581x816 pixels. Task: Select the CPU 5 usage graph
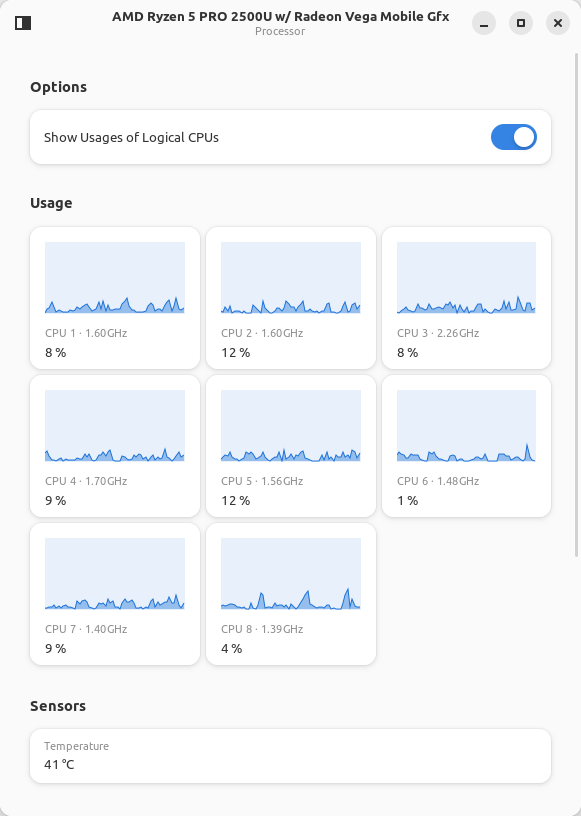[291, 426]
